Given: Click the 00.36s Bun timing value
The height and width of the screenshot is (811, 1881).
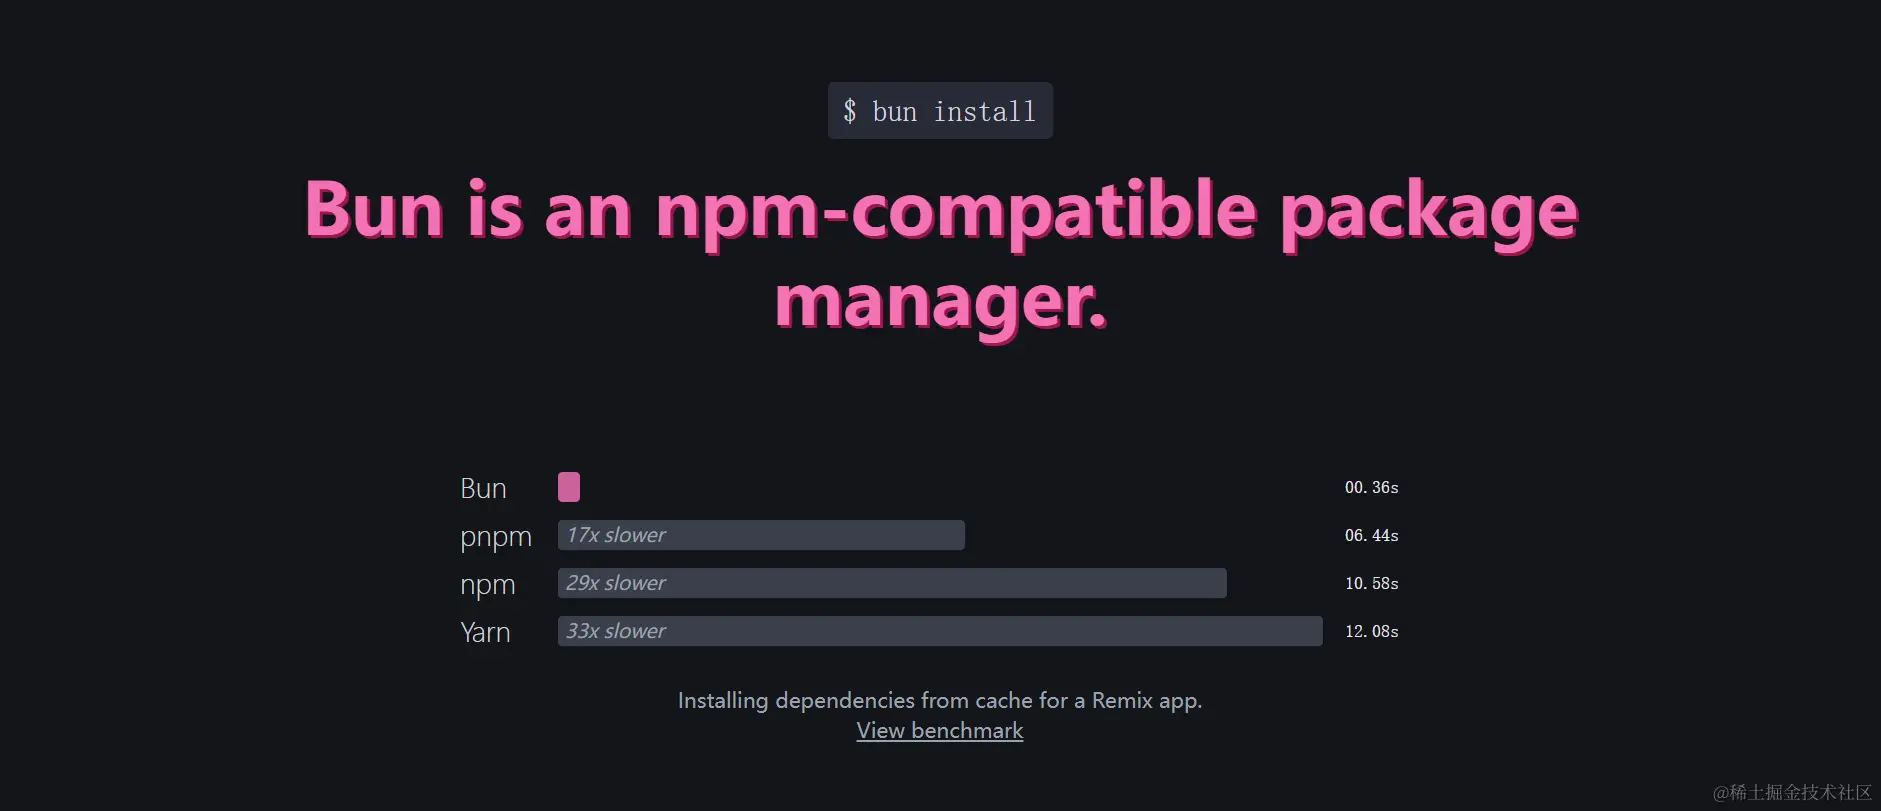Looking at the screenshot, I should [x=1371, y=487].
